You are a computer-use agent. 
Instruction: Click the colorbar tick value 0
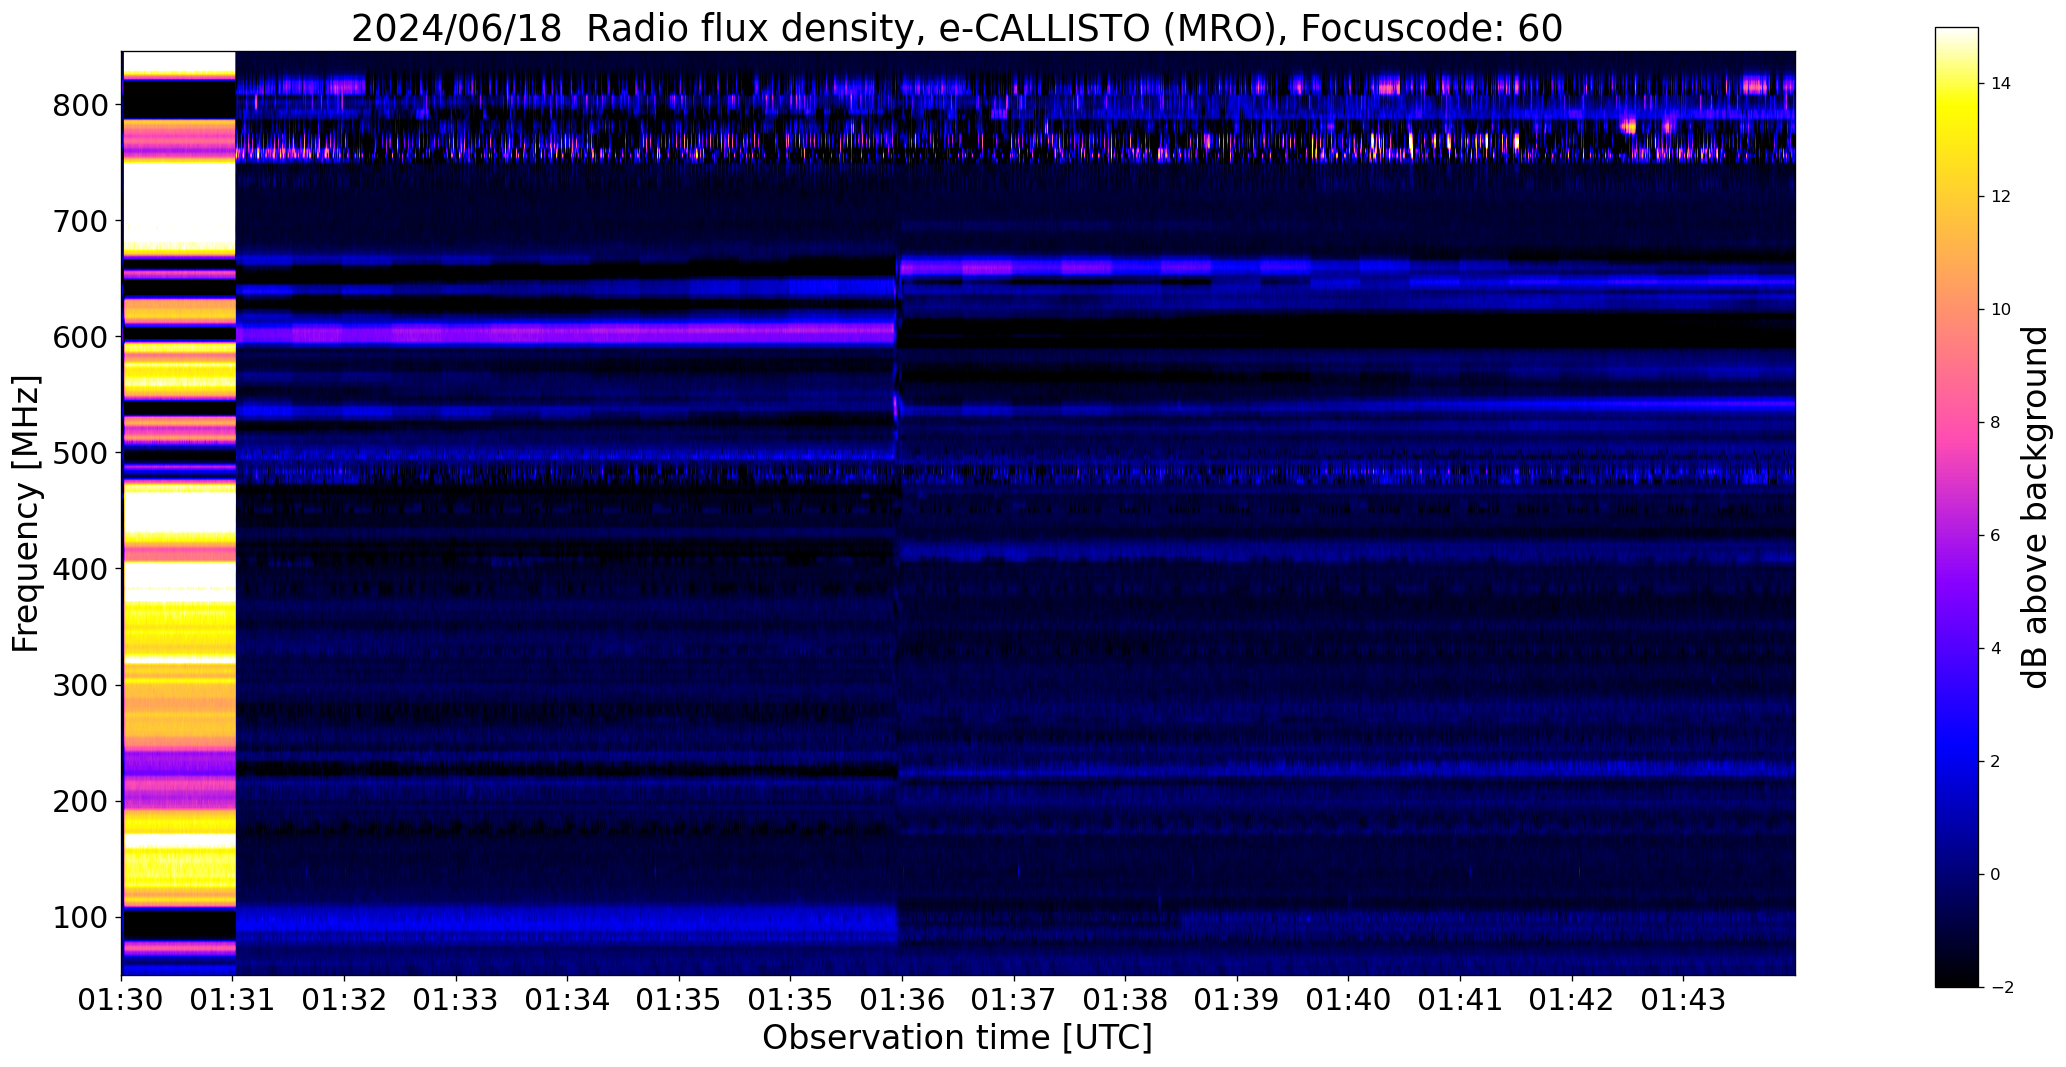1996,875
